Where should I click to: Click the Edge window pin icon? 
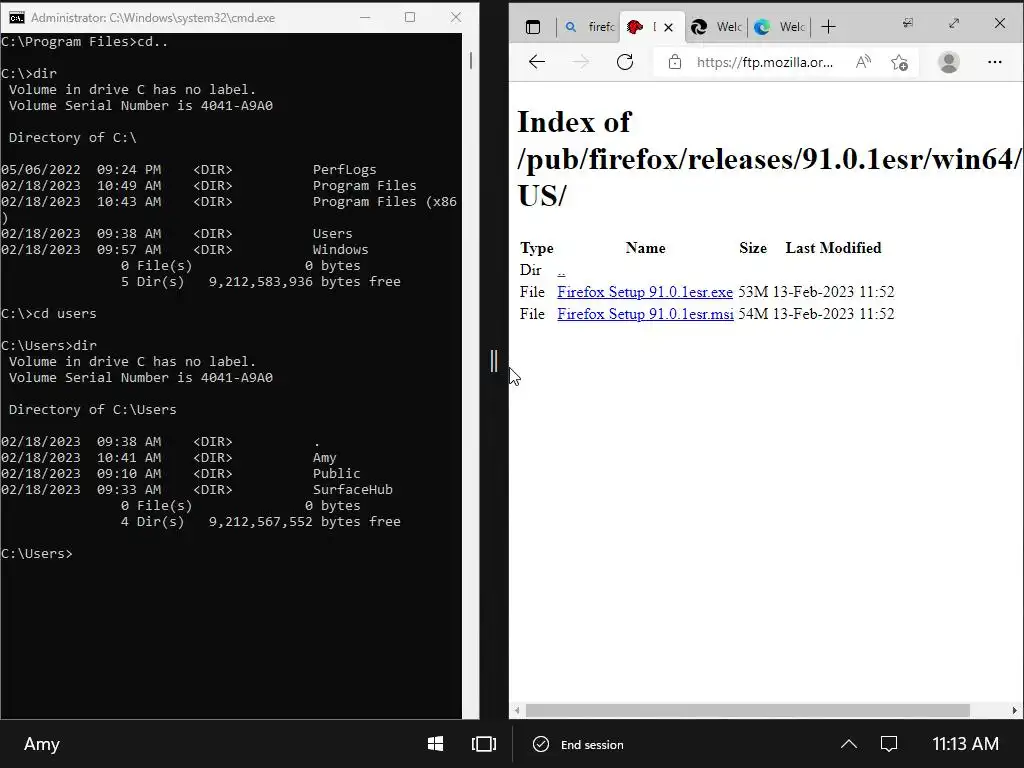click(908, 24)
